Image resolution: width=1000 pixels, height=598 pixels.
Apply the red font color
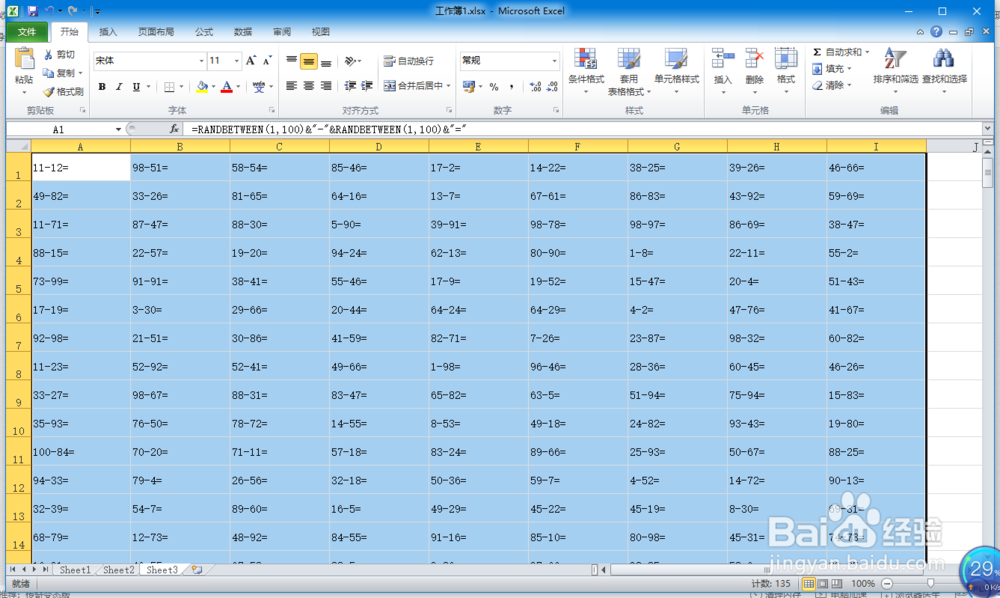tap(226, 87)
